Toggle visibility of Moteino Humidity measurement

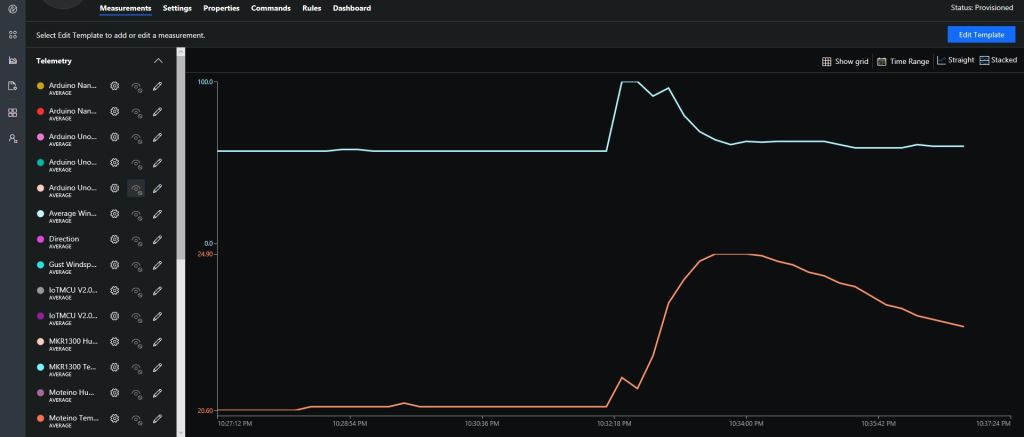[136, 393]
